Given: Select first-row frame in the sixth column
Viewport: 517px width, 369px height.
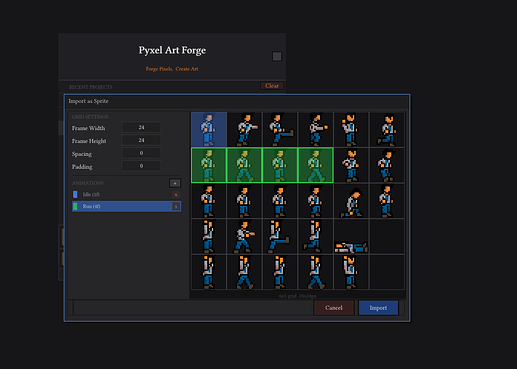Looking at the screenshot, I should click(387, 129).
